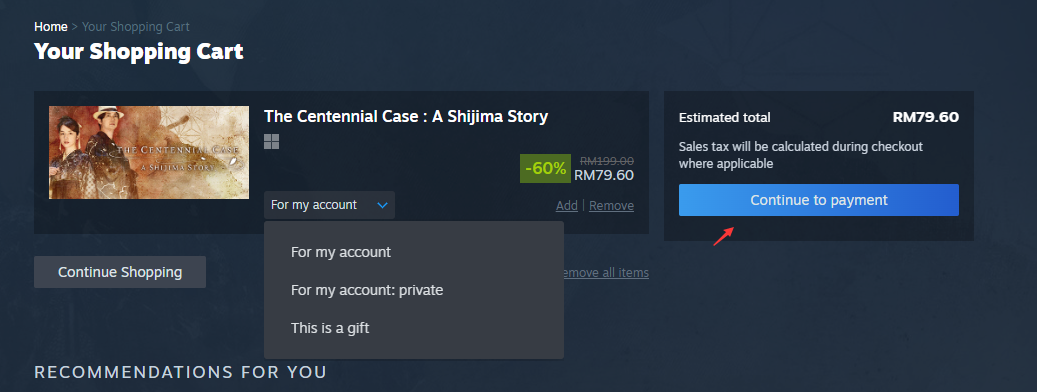Open the 'For my account' purchase dropdown
The height and width of the screenshot is (392, 1037).
tap(329, 205)
